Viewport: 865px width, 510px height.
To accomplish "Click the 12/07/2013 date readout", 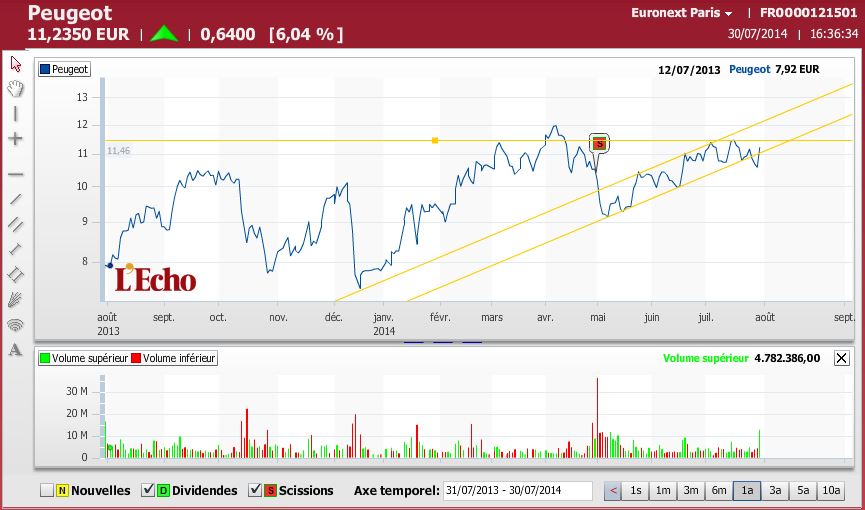I will 689,70.
